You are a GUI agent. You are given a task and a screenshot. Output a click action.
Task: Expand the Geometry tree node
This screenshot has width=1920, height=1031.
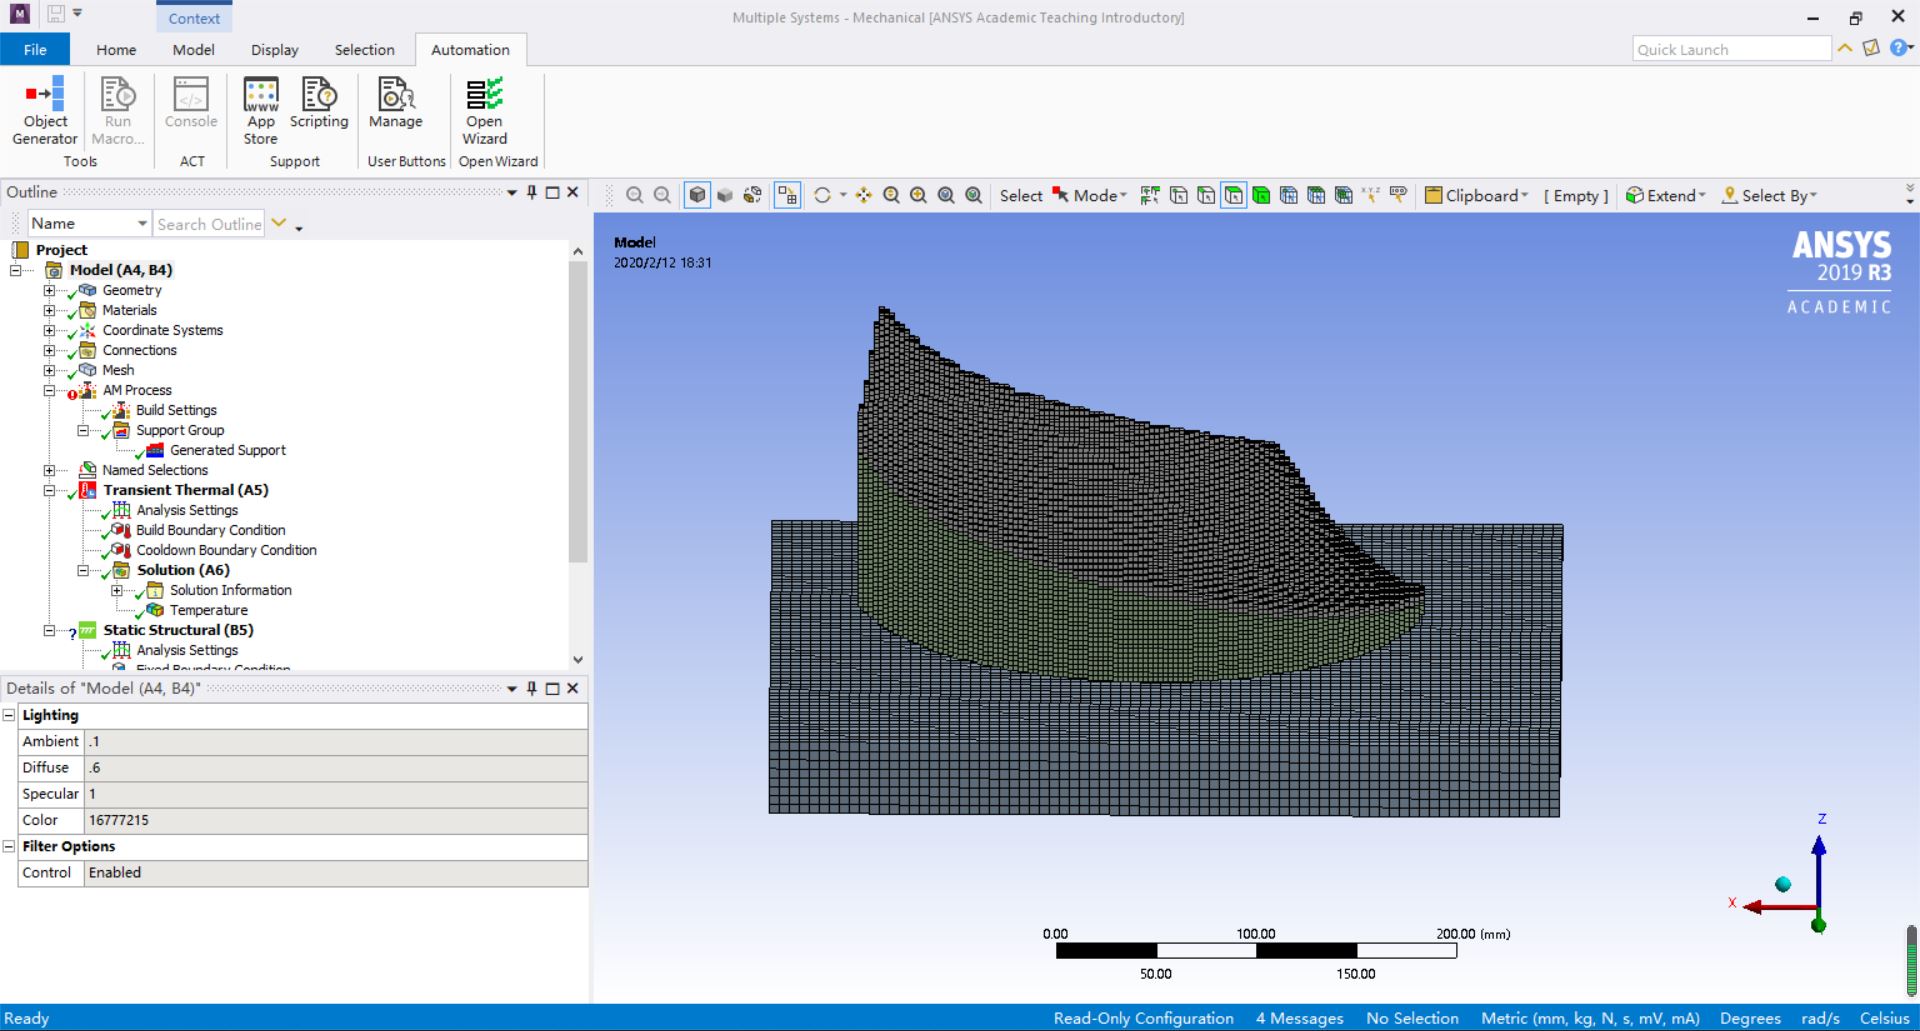(50, 290)
